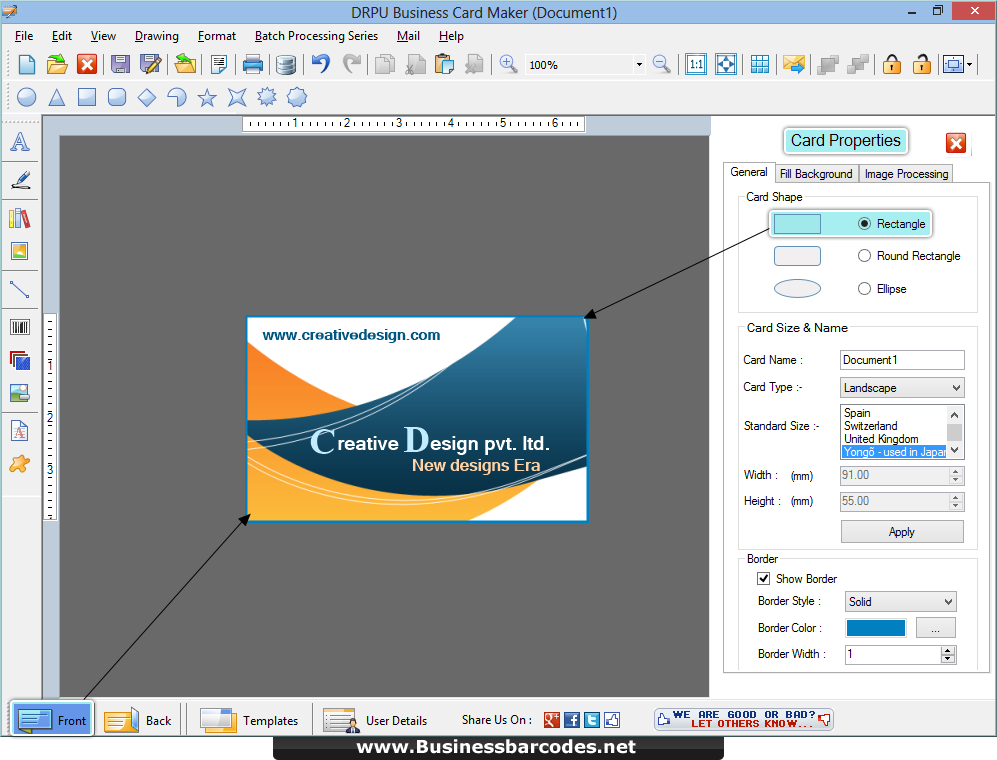This screenshot has width=997, height=760.
Task: Select the Barcode tool in sidebar
Action: pyautogui.click(x=20, y=328)
